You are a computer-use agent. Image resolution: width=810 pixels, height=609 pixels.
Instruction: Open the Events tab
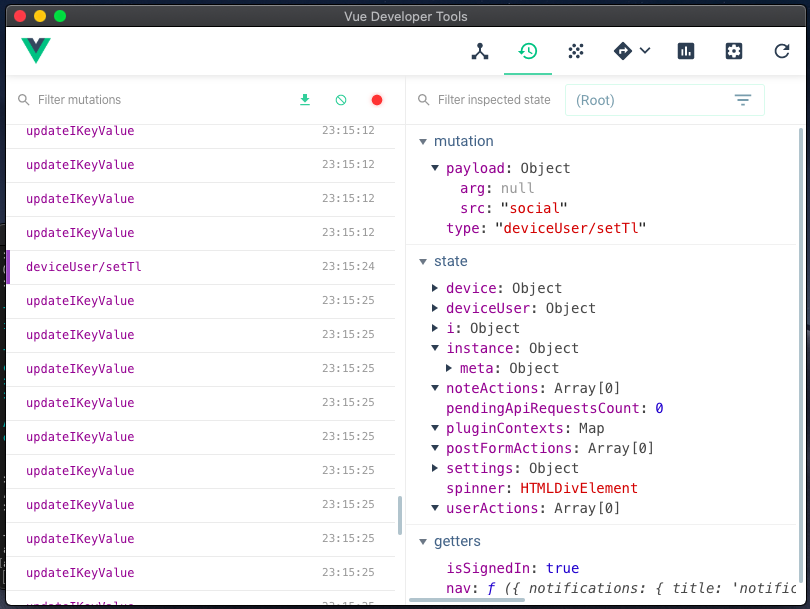576,51
